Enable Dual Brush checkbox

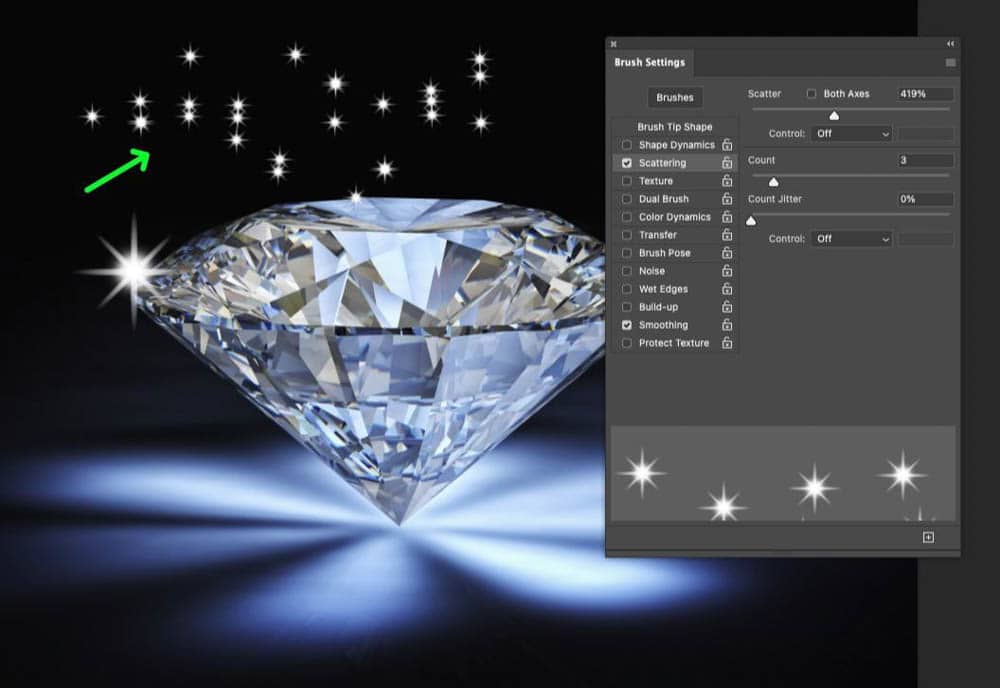click(x=627, y=199)
